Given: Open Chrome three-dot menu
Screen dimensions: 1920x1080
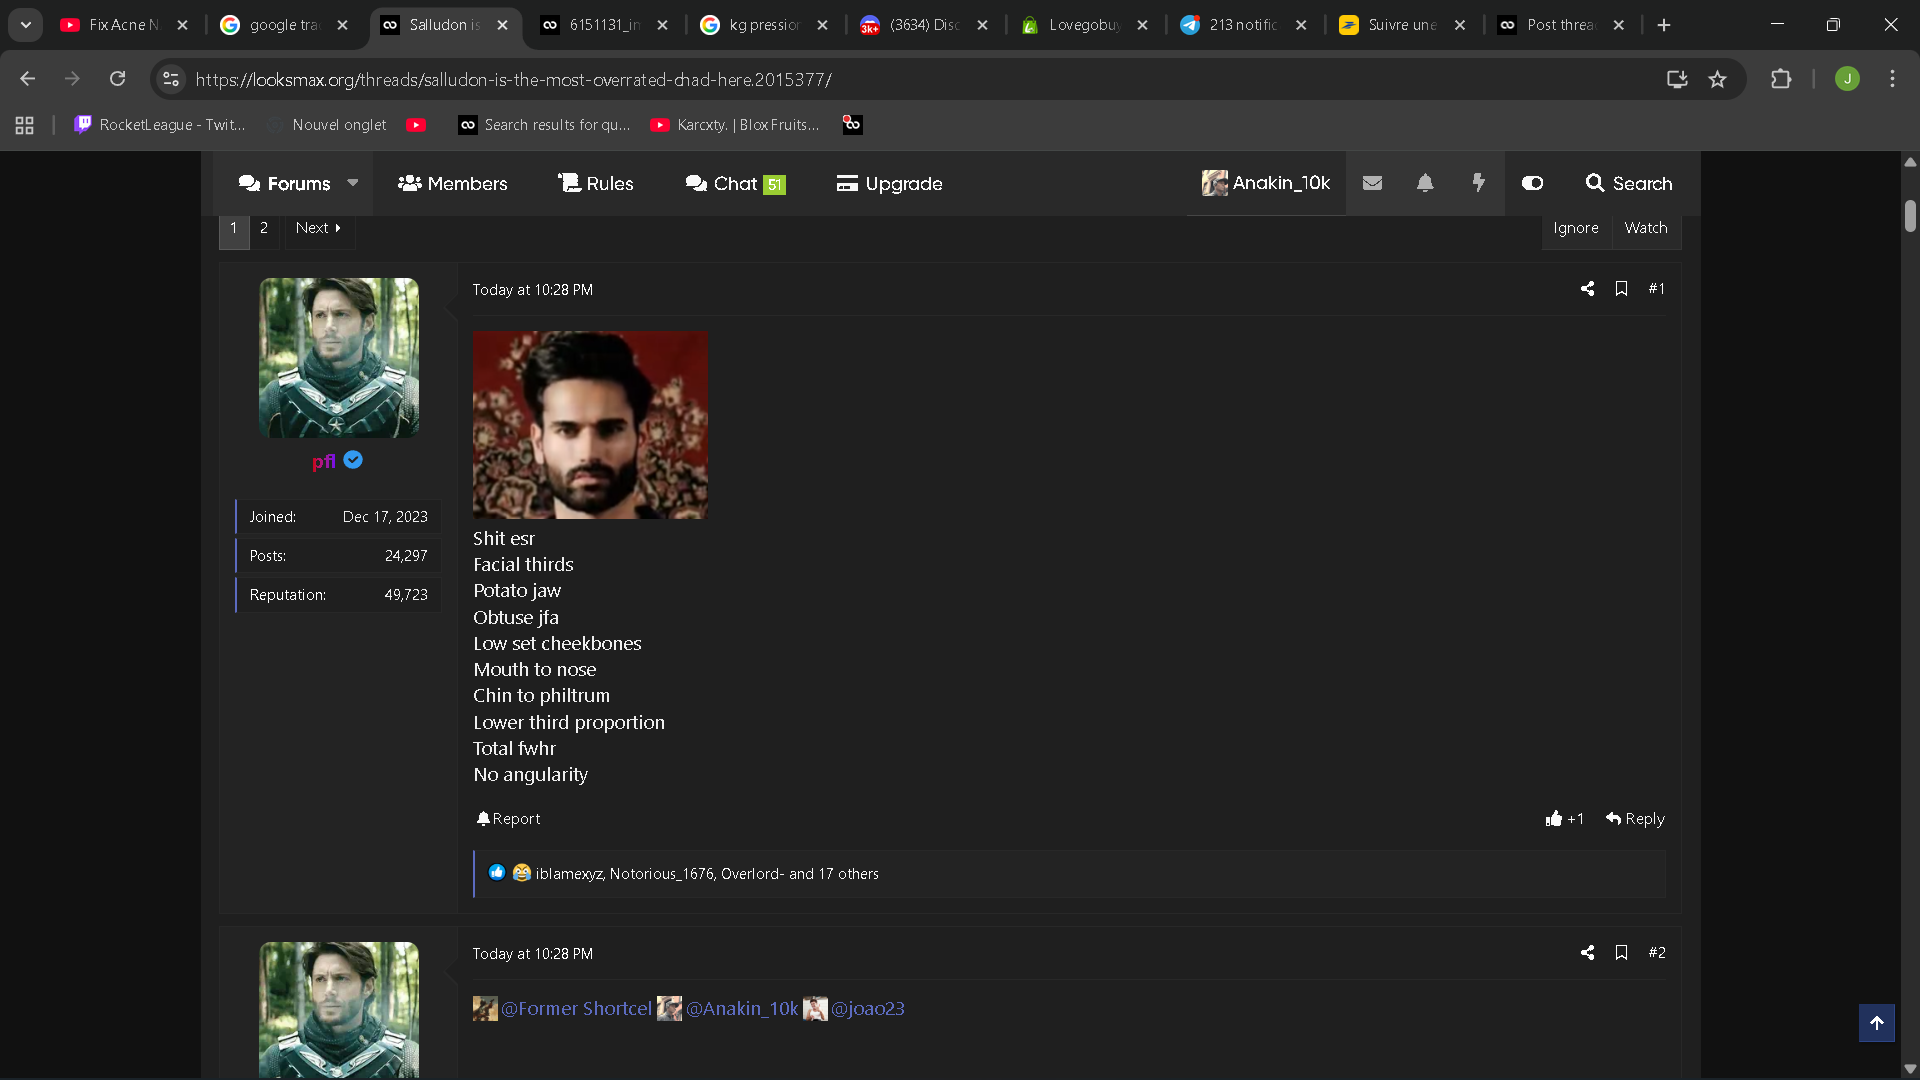Looking at the screenshot, I should pos(1892,79).
